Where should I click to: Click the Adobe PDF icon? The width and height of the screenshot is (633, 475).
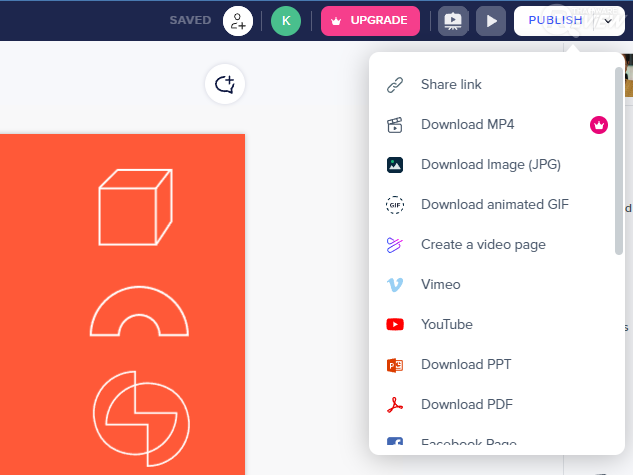(395, 405)
